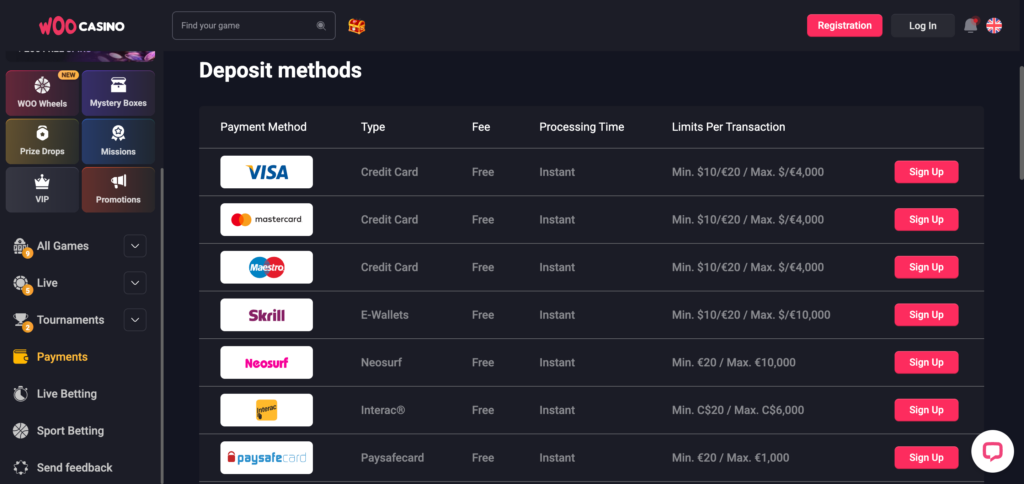Click the Visa payment logo
The height and width of the screenshot is (484, 1024).
tap(266, 172)
